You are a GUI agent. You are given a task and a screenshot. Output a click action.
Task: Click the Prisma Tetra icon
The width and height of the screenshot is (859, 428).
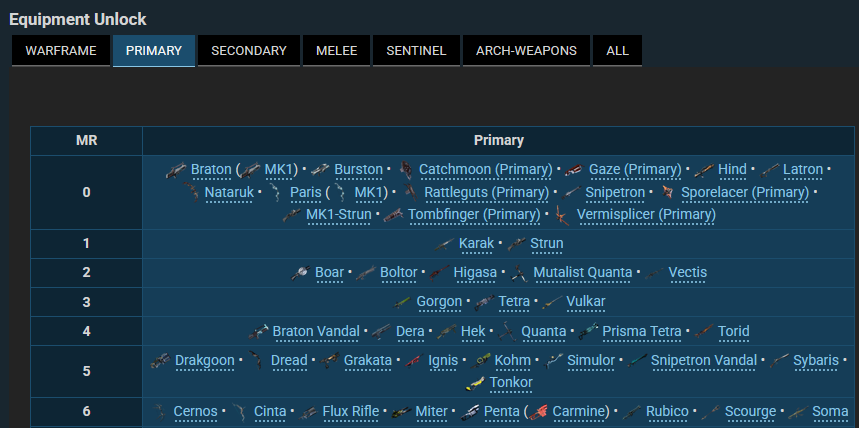588,331
